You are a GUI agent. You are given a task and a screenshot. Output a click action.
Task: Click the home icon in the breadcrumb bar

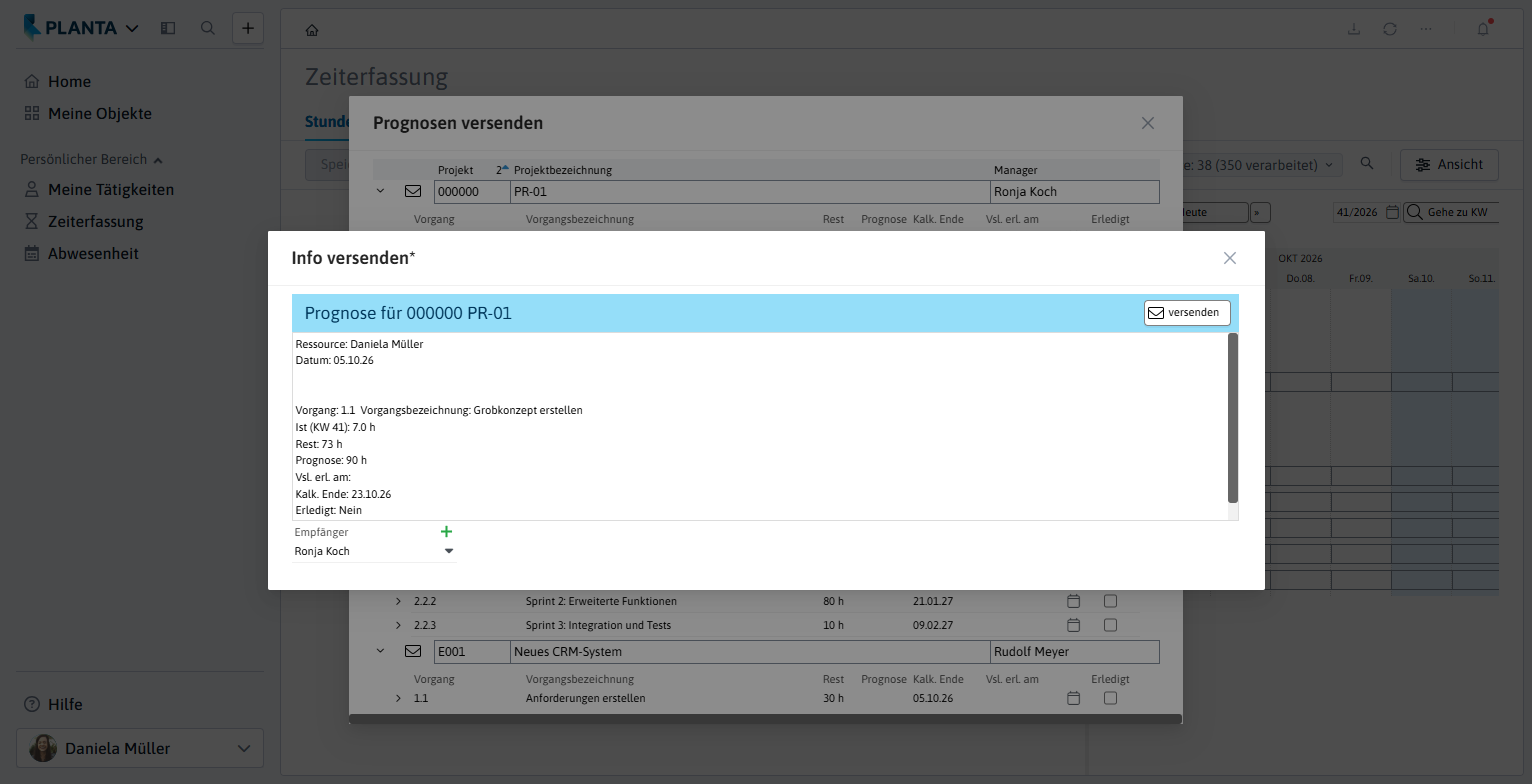312,30
